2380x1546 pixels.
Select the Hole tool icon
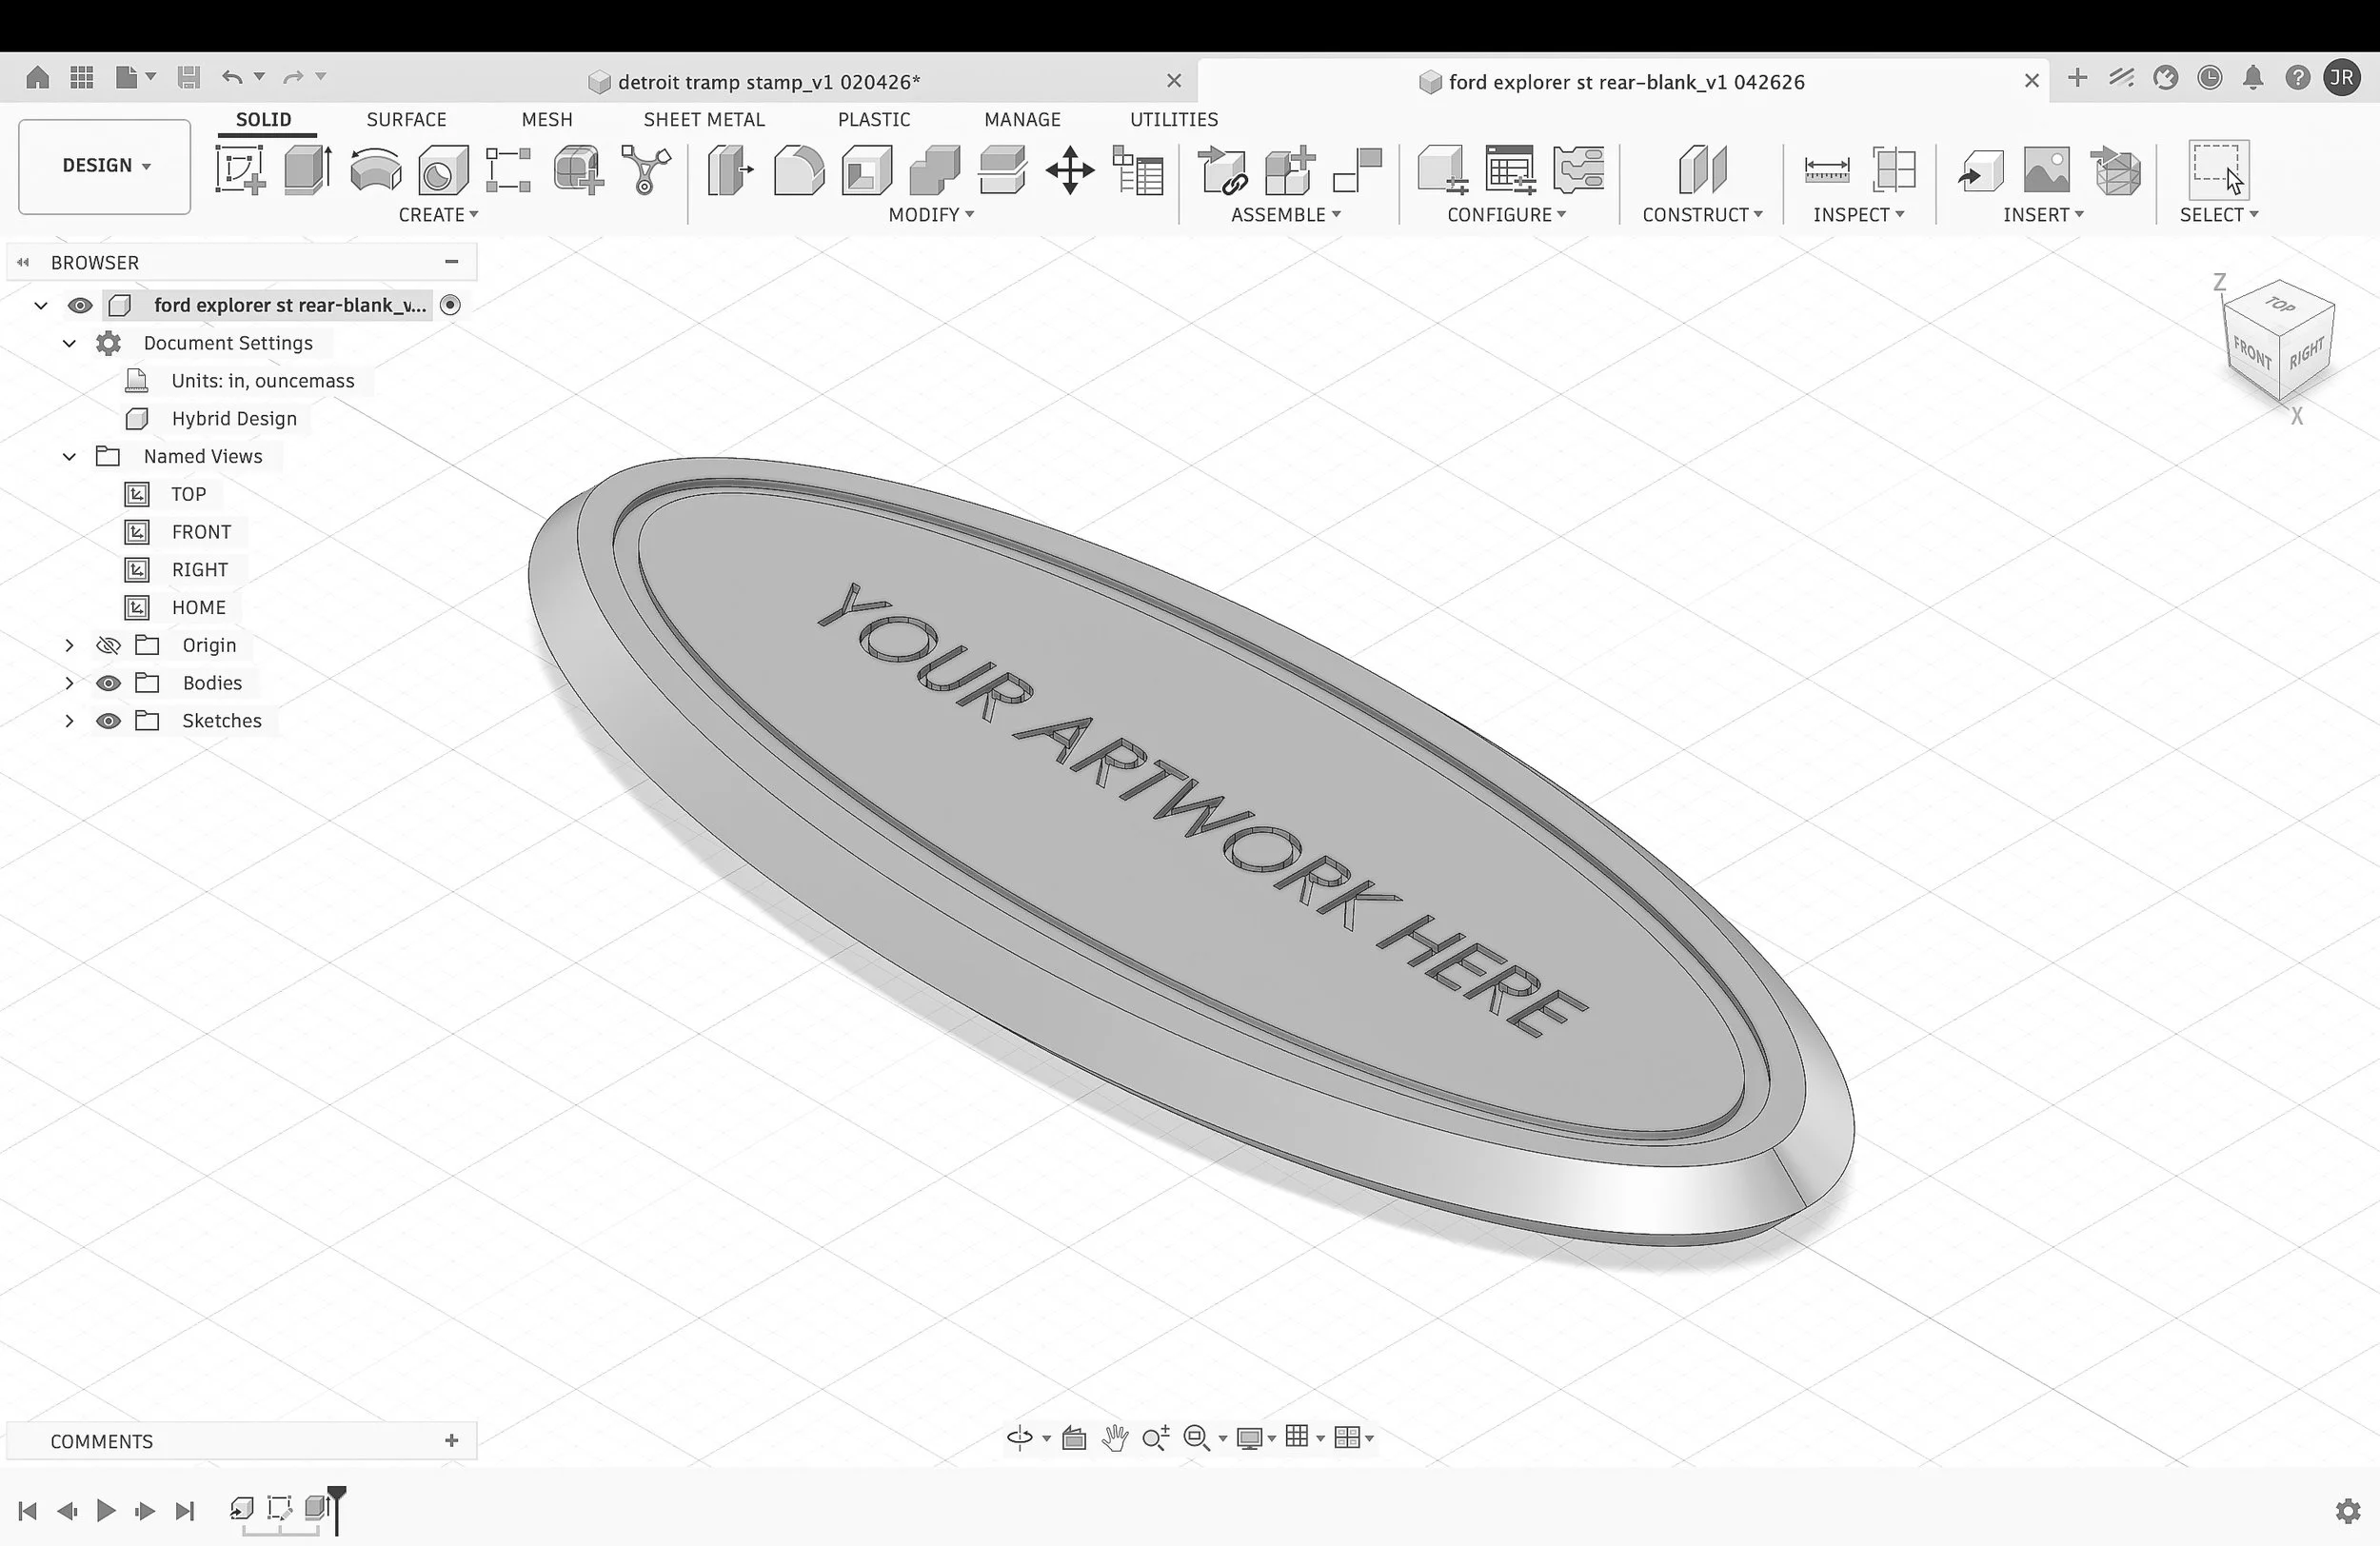click(443, 169)
